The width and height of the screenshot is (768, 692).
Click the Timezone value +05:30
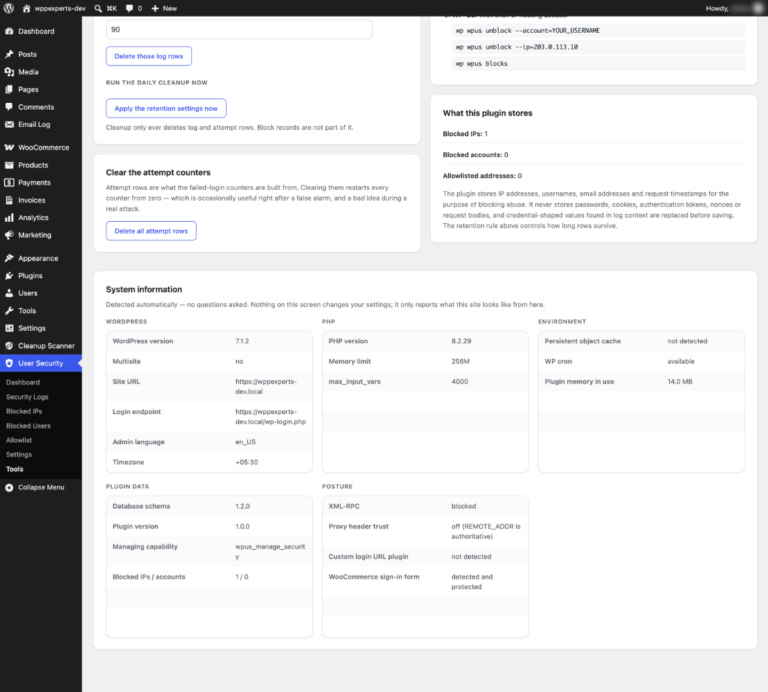point(246,462)
